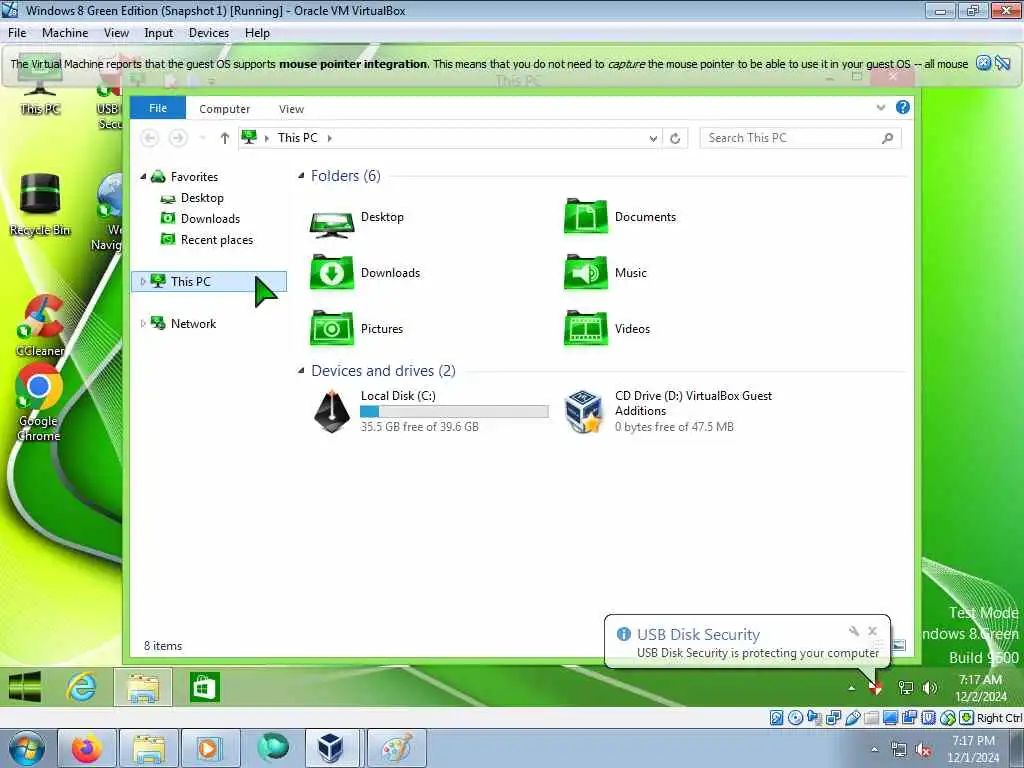This screenshot has height=768, width=1024.
Task: Select the CD Drive (D:) VirtualBox Guest Additions icon
Action: tap(583, 411)
